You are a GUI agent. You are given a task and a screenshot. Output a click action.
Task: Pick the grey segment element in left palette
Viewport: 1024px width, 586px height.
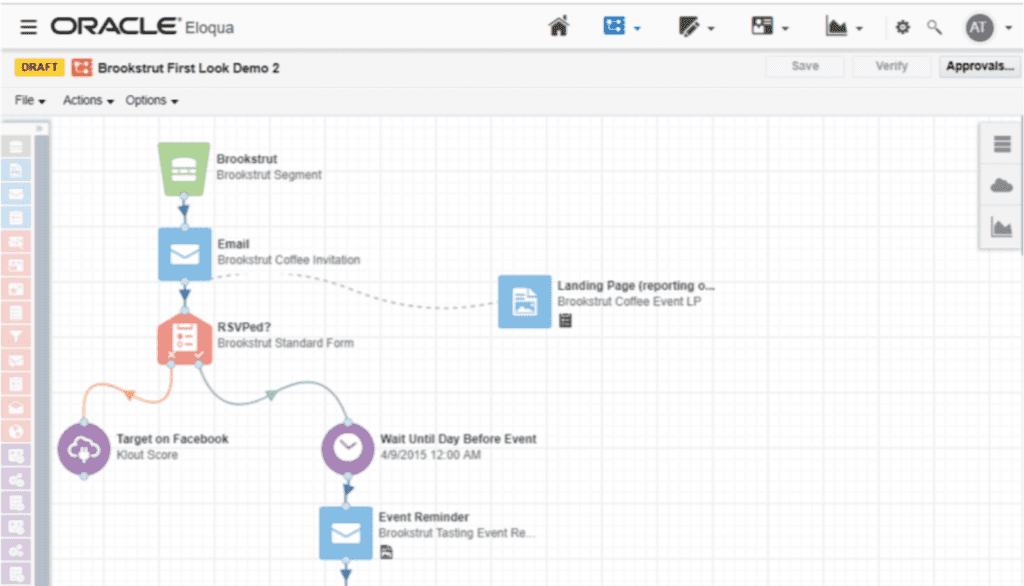16,148
